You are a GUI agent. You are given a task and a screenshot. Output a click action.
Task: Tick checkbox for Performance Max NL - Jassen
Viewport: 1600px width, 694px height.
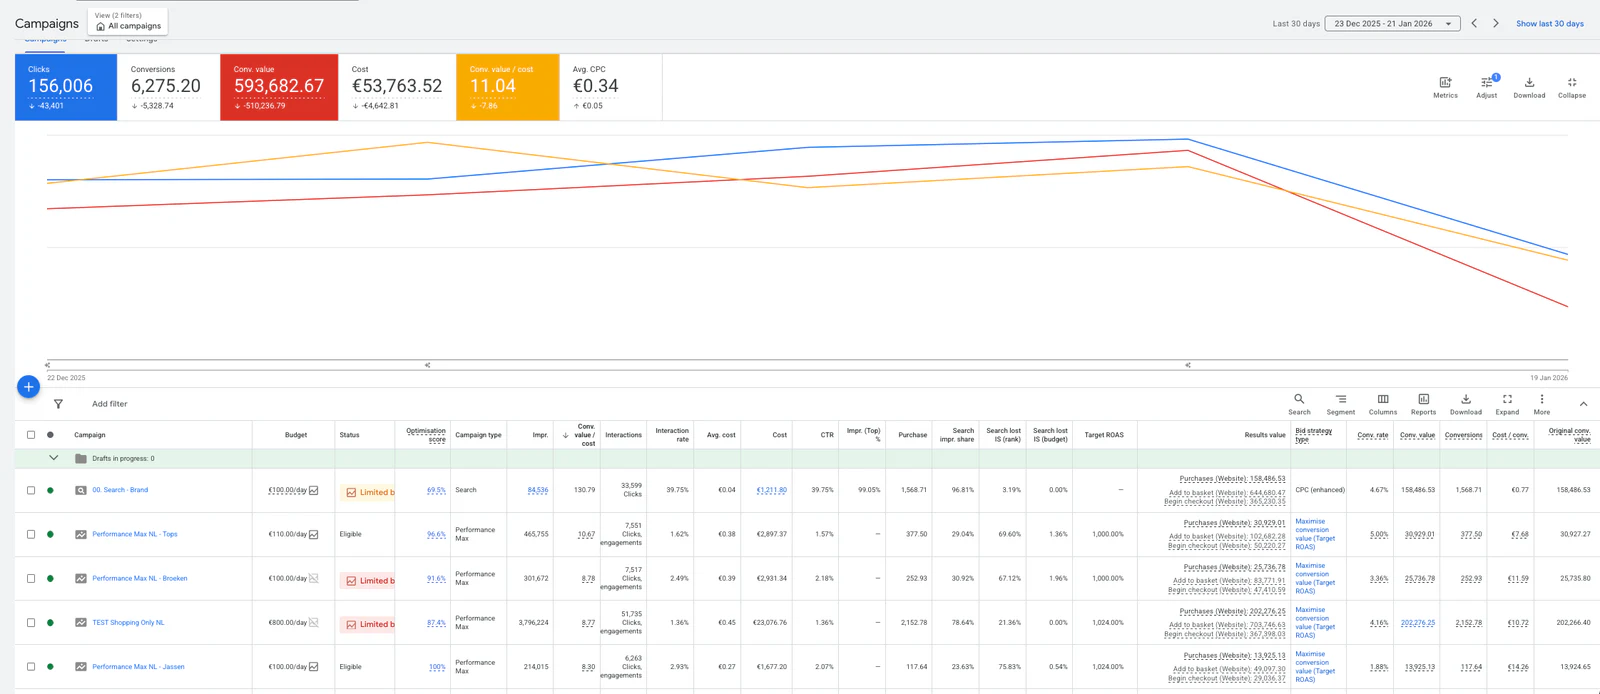click(31, 666)
